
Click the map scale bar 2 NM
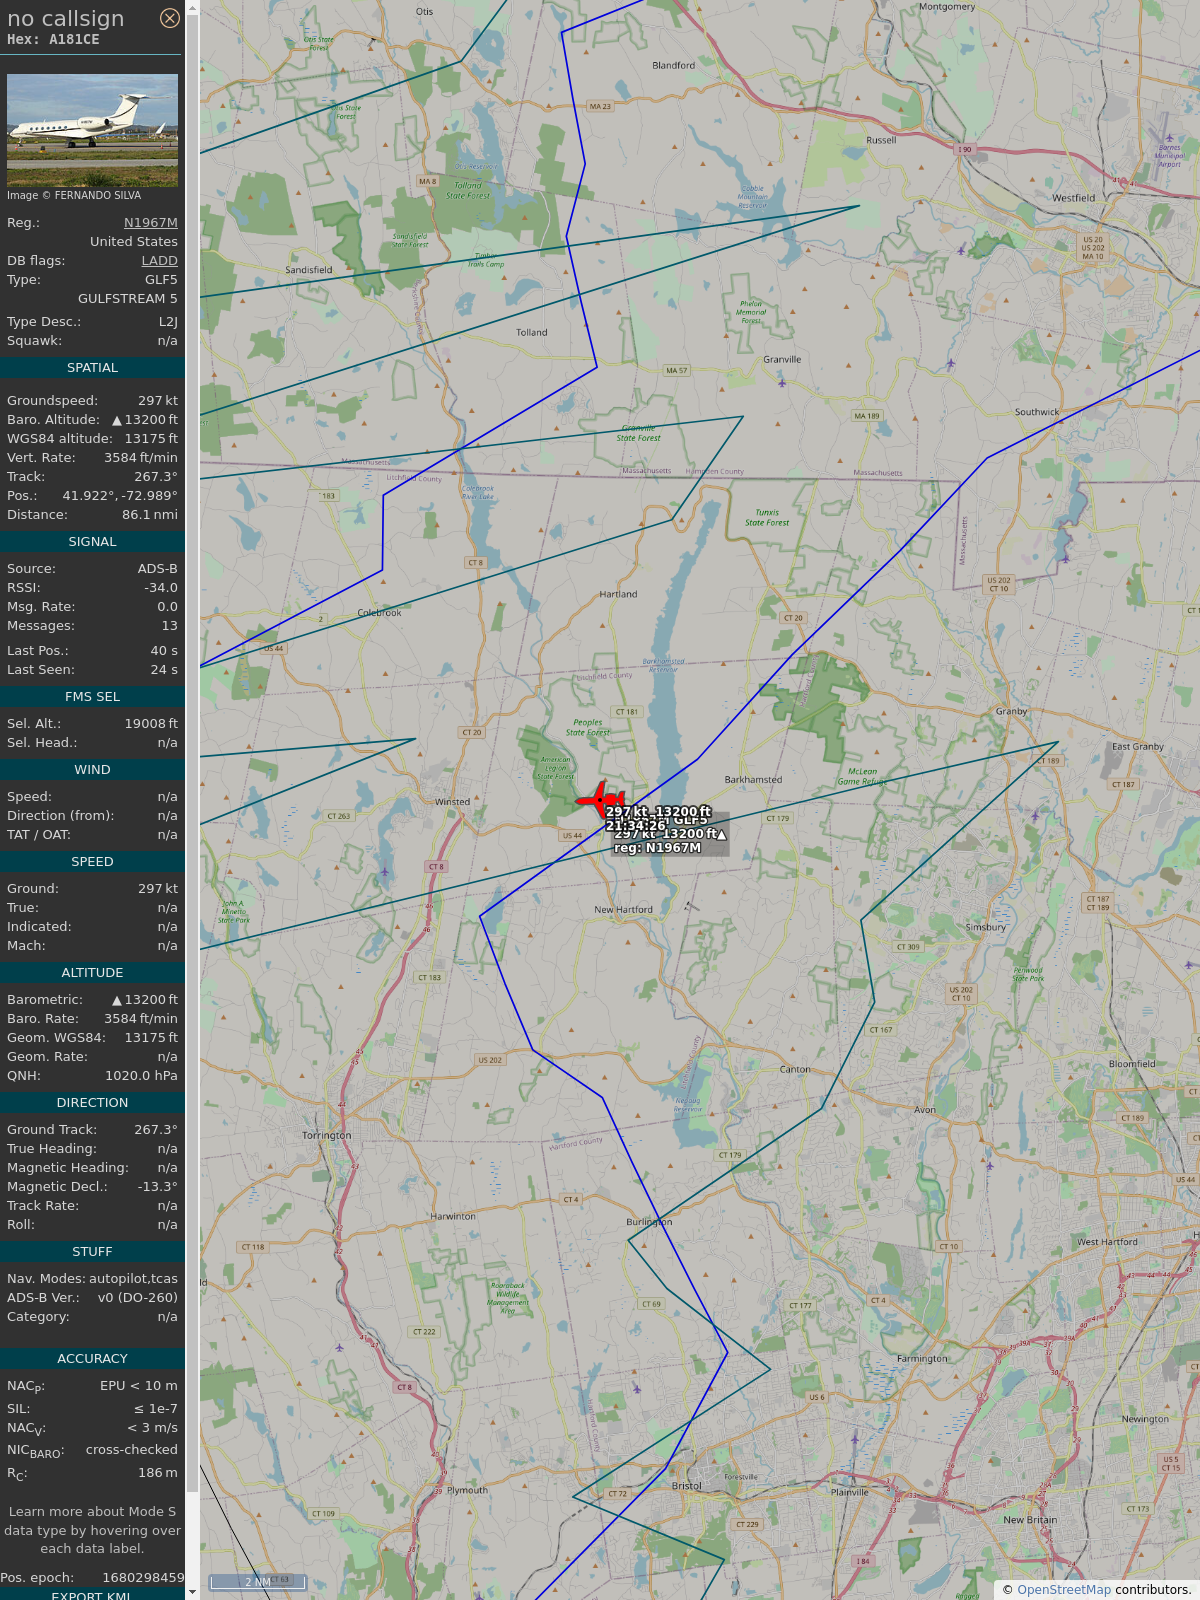pos(257,1581)
